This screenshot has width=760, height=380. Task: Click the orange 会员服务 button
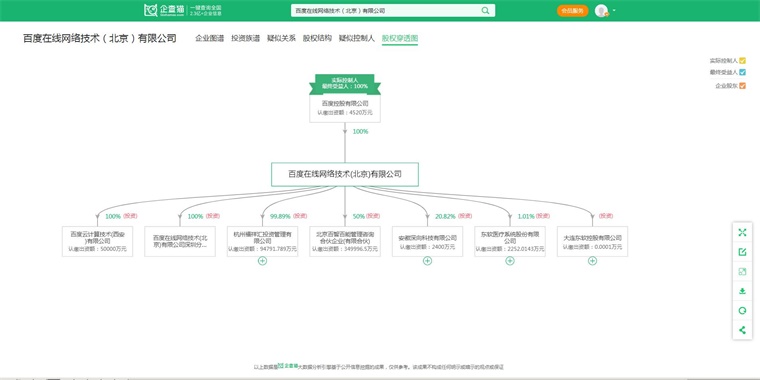[572, 11]
